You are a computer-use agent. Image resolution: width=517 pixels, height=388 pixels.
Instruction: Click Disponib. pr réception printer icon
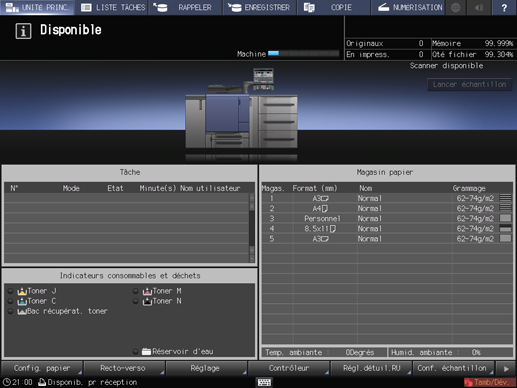click(x=42, y=382)
